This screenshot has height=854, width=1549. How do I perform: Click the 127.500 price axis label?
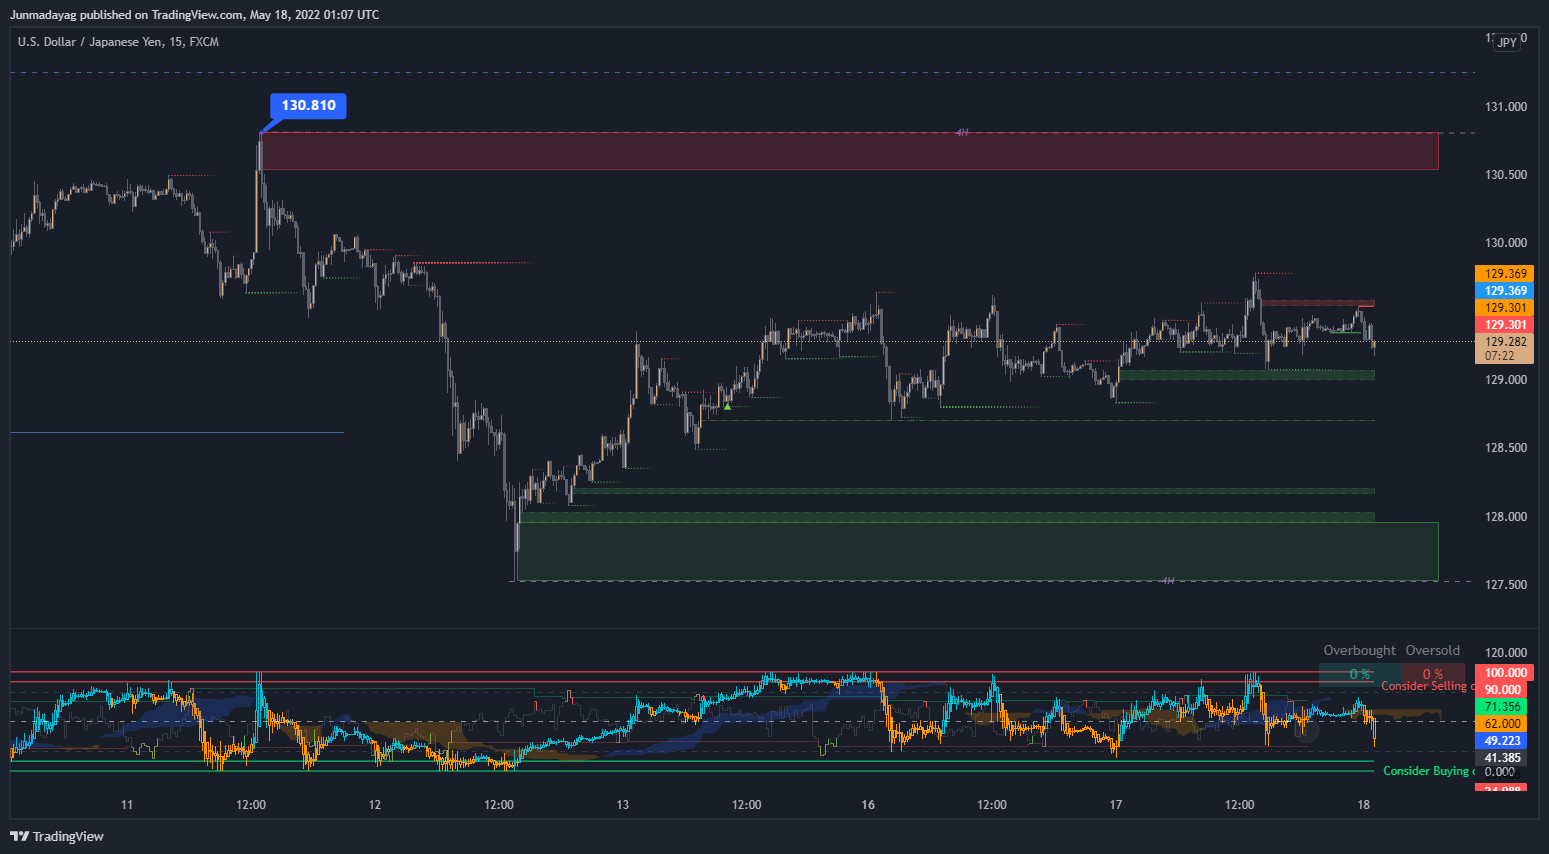pos(1506,585)
